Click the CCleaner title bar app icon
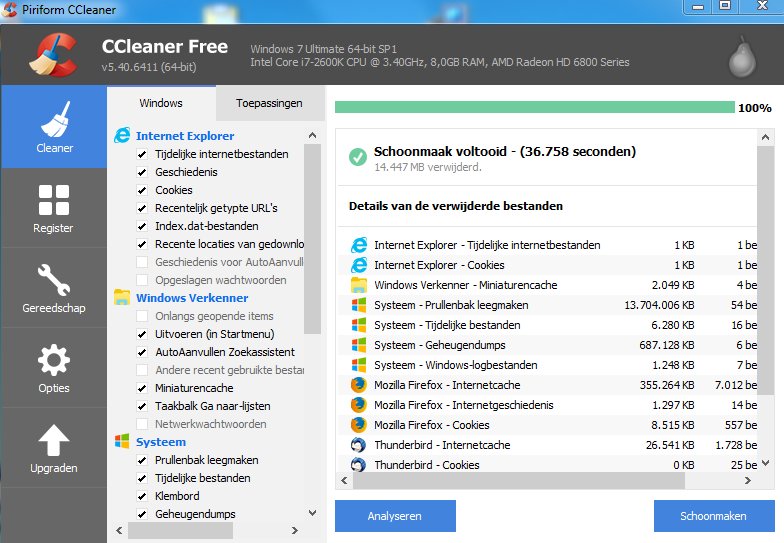Image resolution: width=784 pixels, height=543 pixels. [x=9, y=10]
